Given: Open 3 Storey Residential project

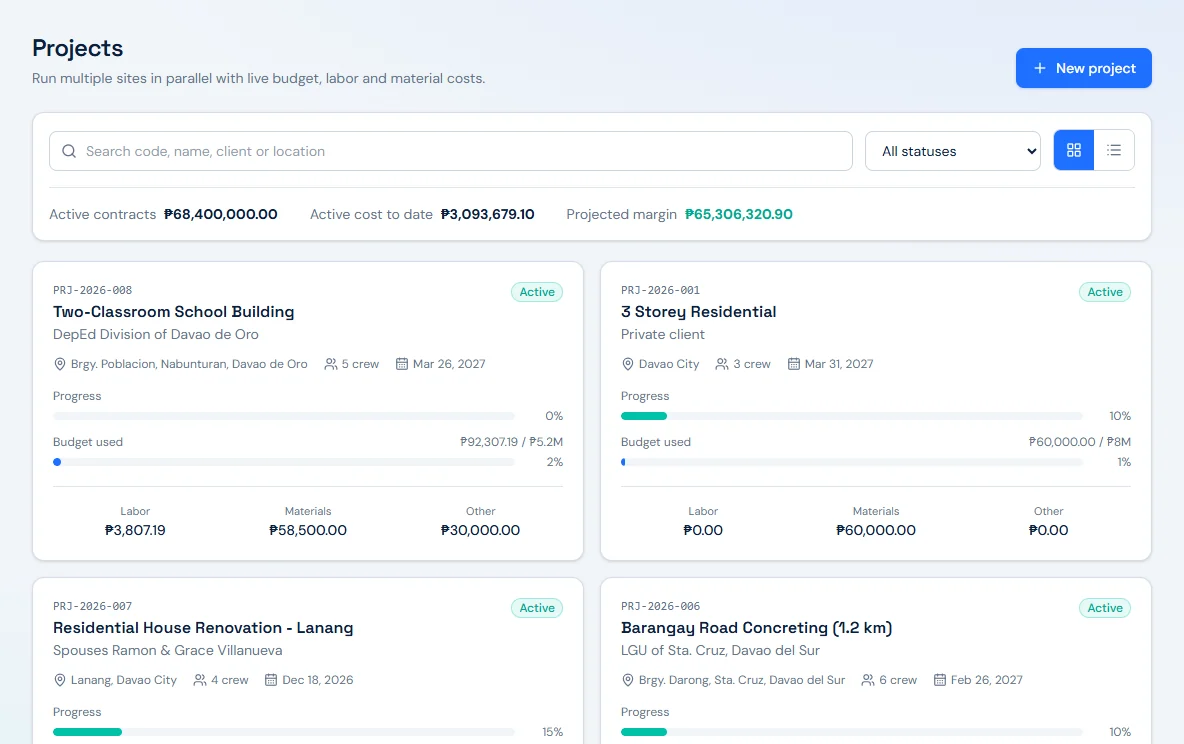Looking at the screenshot, I should coord(698,312).
